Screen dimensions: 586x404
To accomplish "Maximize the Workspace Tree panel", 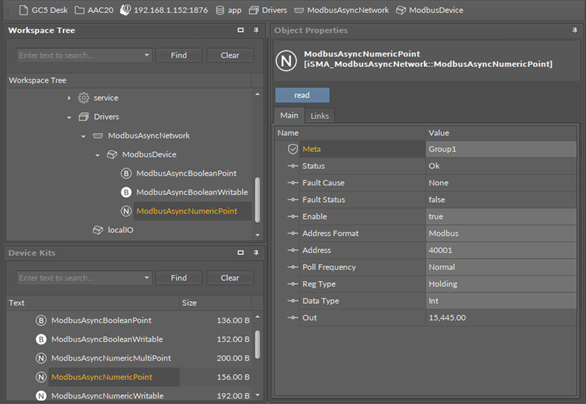I will click(241, 30).
